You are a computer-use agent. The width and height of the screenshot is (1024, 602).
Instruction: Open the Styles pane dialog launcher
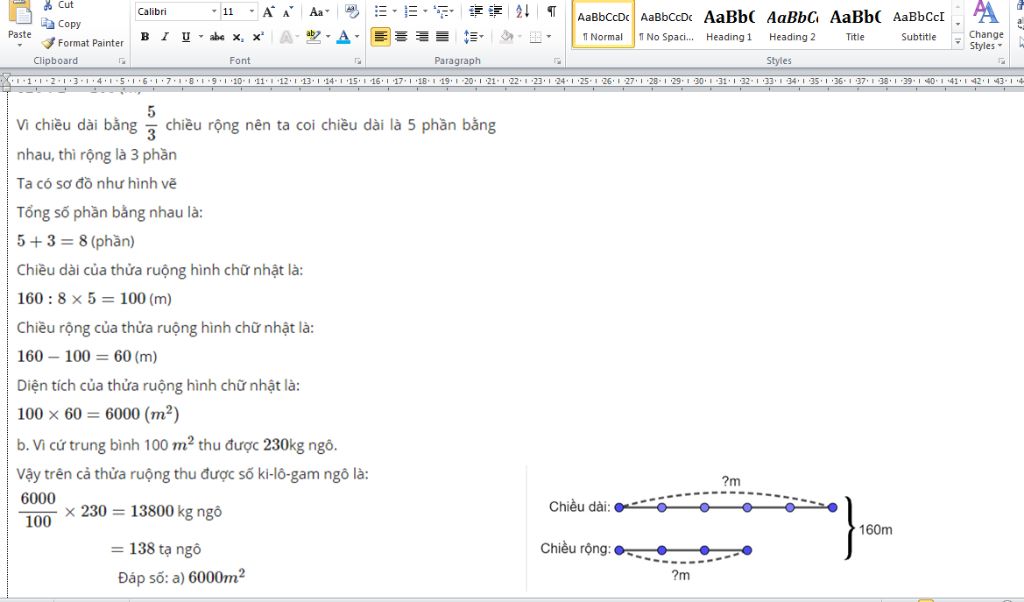pyautogui.click(x=1001, y=61)
